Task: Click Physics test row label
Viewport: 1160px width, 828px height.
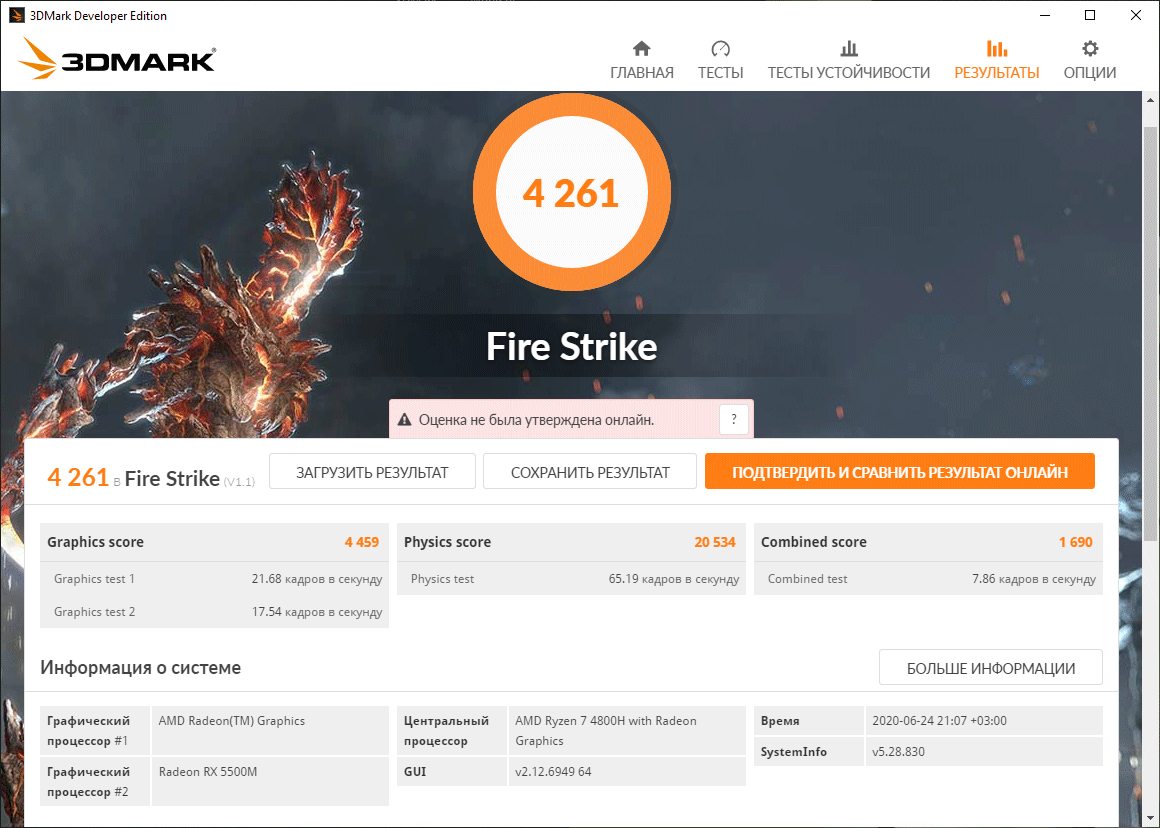Action: pos(442,579)
